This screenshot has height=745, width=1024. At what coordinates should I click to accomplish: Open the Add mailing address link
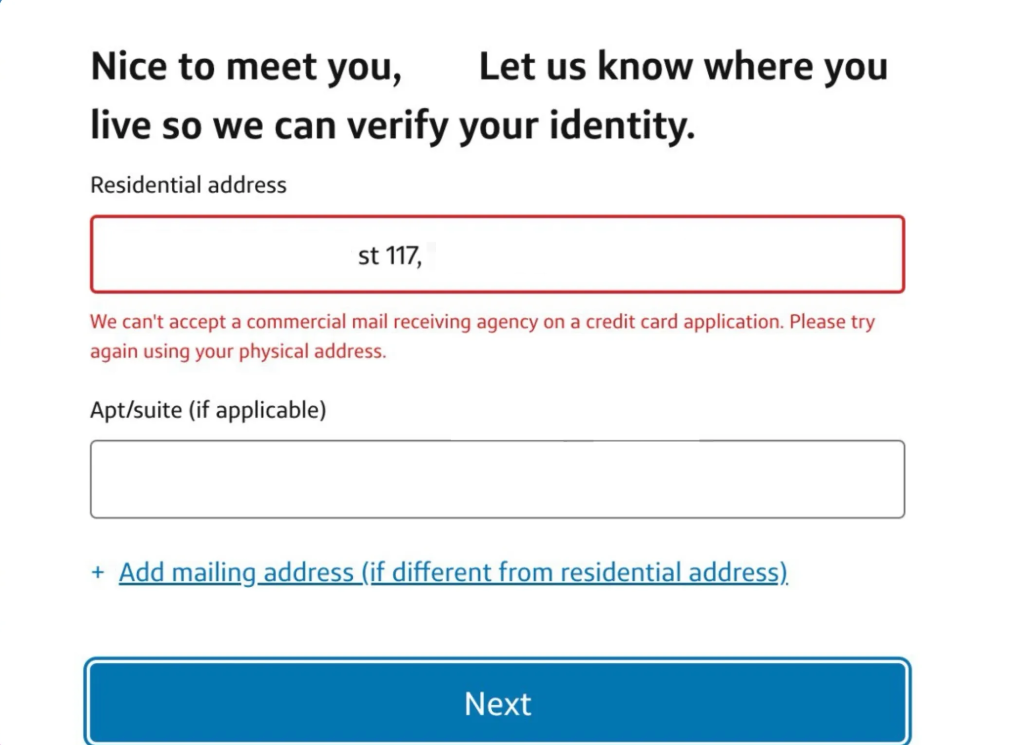coord(453,573)
